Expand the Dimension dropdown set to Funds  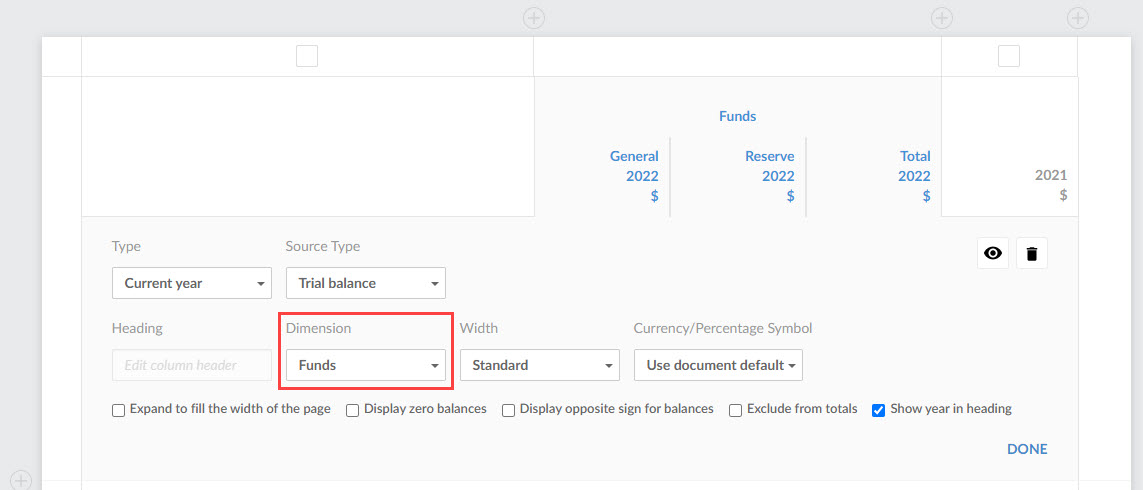tap(366, 365)
